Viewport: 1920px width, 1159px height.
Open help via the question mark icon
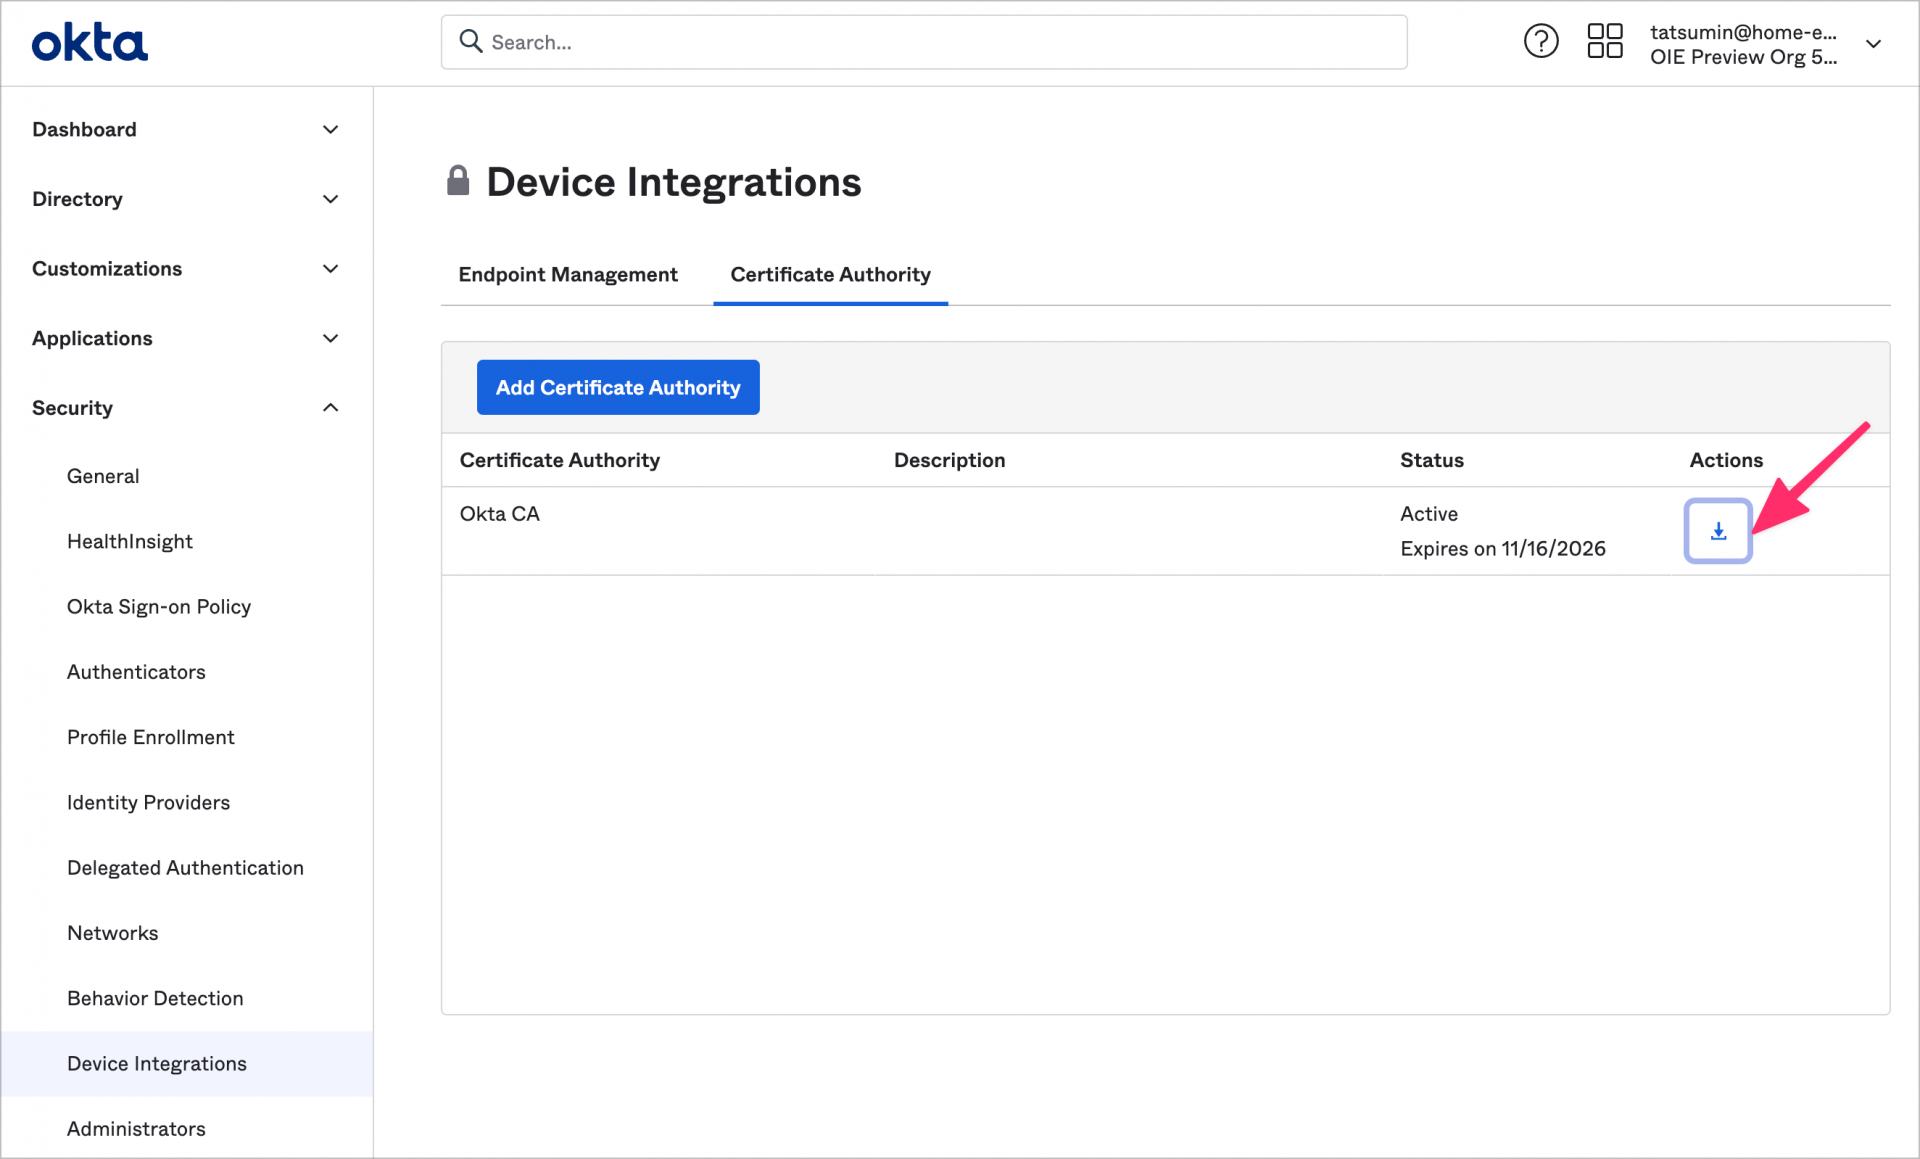[1541, 41]
